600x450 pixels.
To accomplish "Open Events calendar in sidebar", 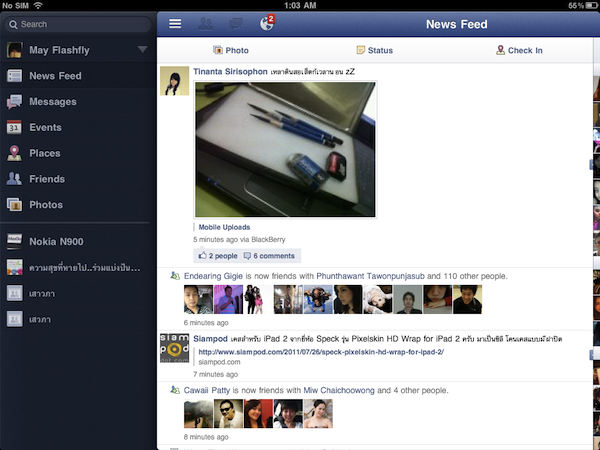I will 45,128.
